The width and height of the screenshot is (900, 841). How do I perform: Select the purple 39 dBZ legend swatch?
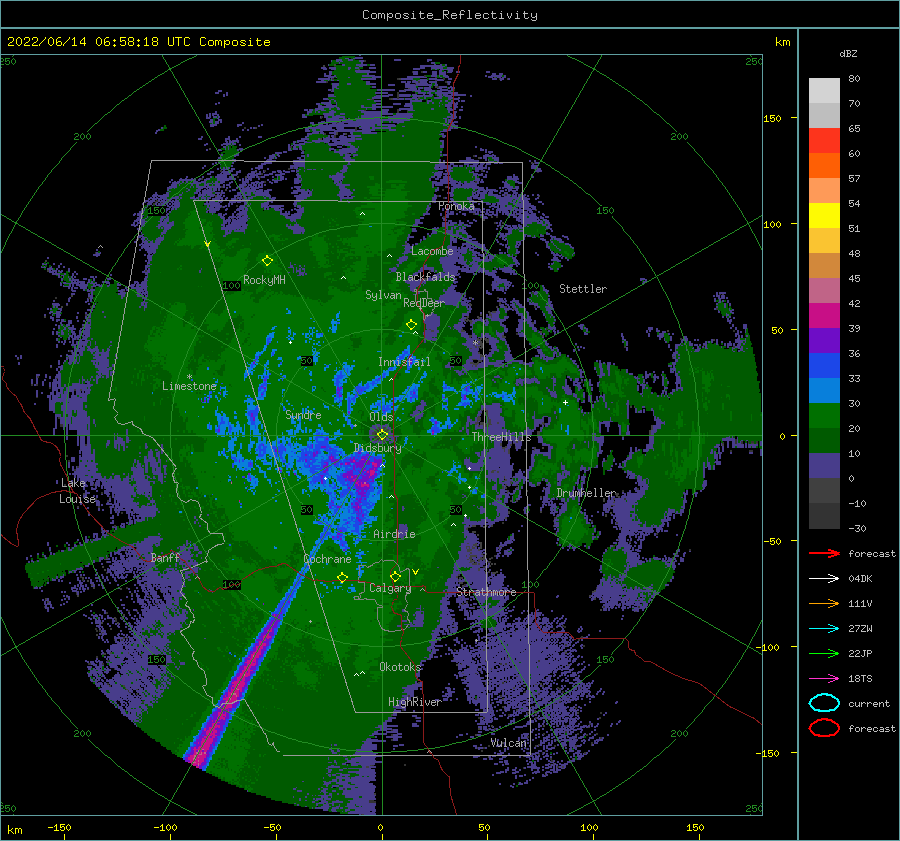824,340
